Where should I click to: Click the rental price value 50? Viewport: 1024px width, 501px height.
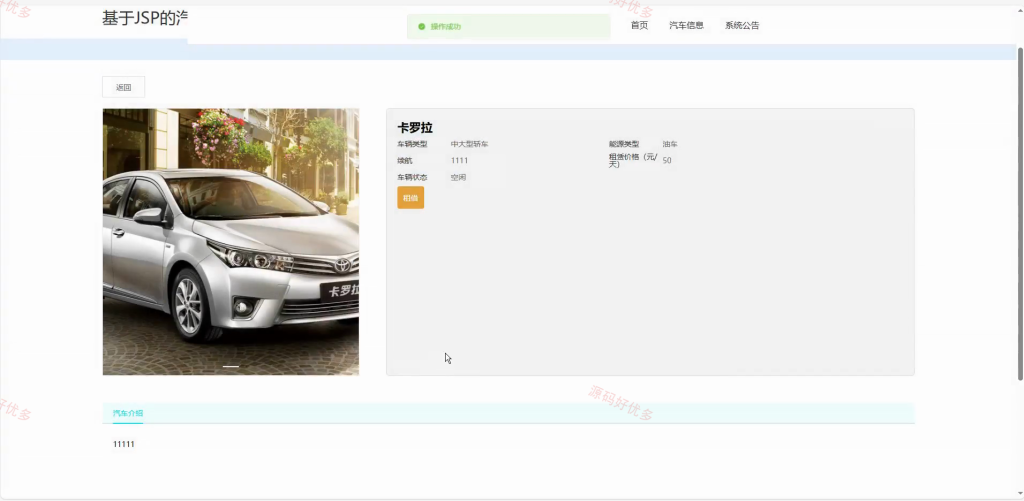tap(667, 160)
